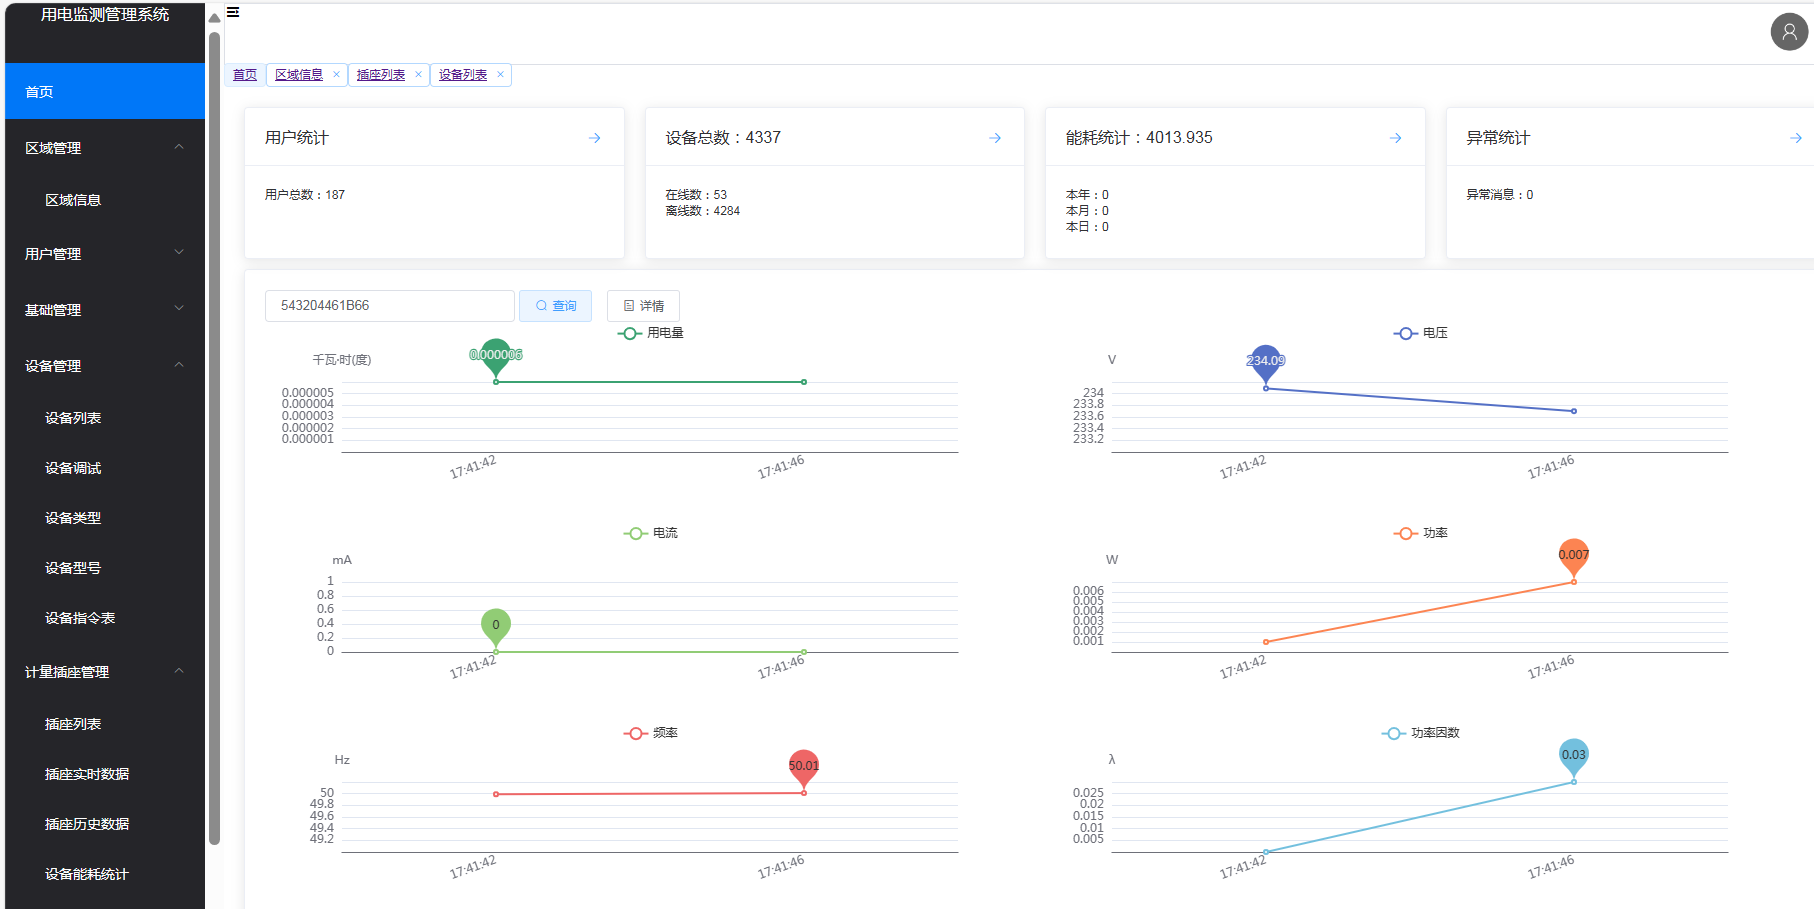1814x909 pixels.
Task: Toggle the 电压 legend series
Action: [x=1421, y=333]
